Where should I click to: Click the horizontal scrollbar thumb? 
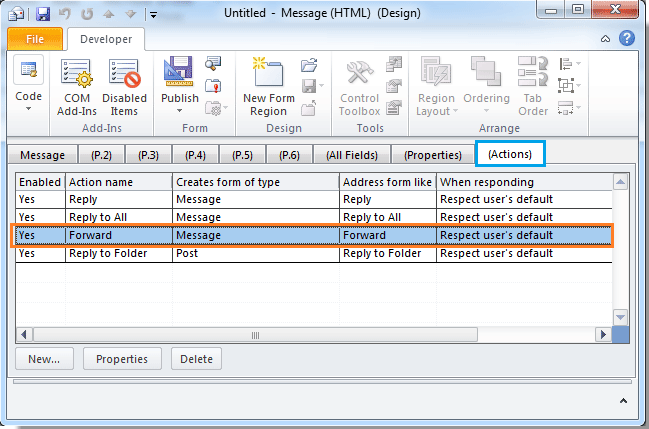click(x=255, y=335)
